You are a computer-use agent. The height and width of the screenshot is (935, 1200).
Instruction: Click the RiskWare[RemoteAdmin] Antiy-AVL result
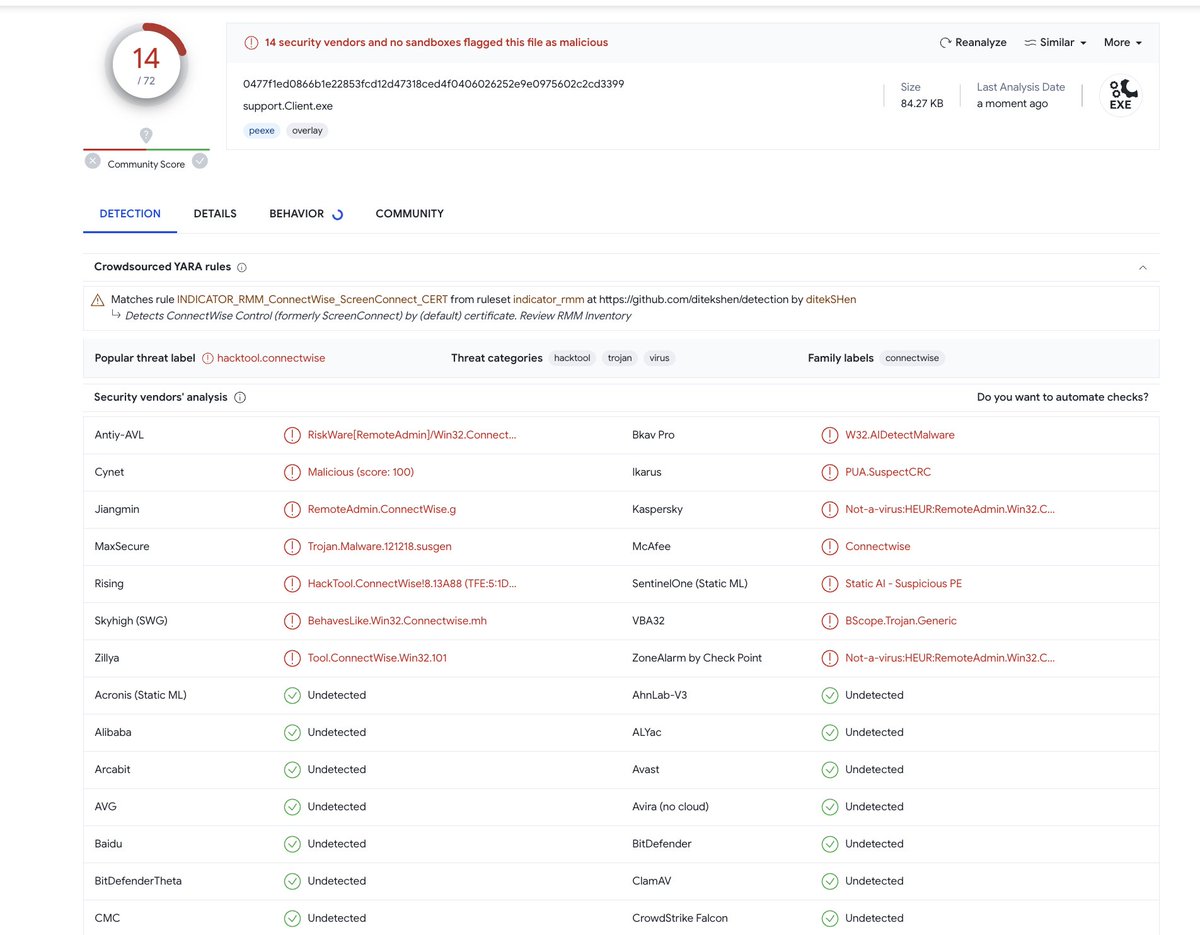(412, 435)
